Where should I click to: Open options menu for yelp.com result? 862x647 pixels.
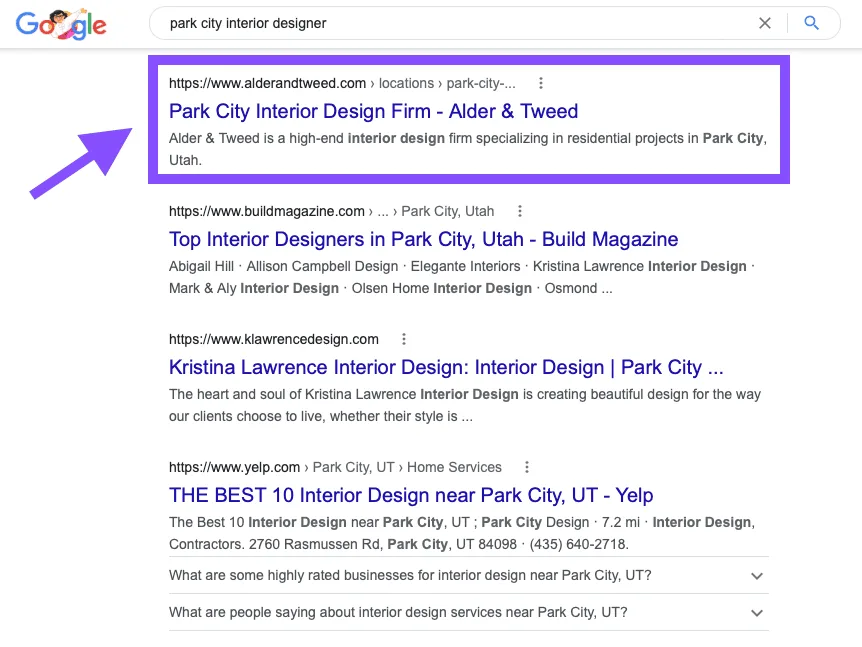click(527, 467)
